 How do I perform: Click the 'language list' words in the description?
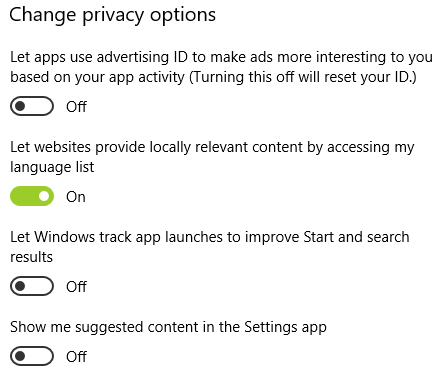[52, 167]
